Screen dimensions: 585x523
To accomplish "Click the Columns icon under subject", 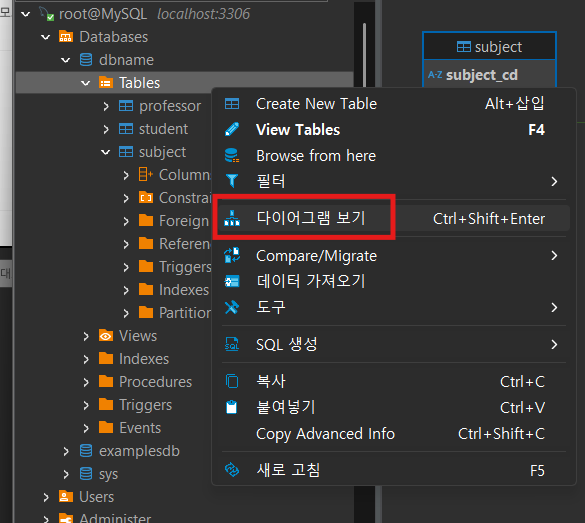I will tap(146, 175).
